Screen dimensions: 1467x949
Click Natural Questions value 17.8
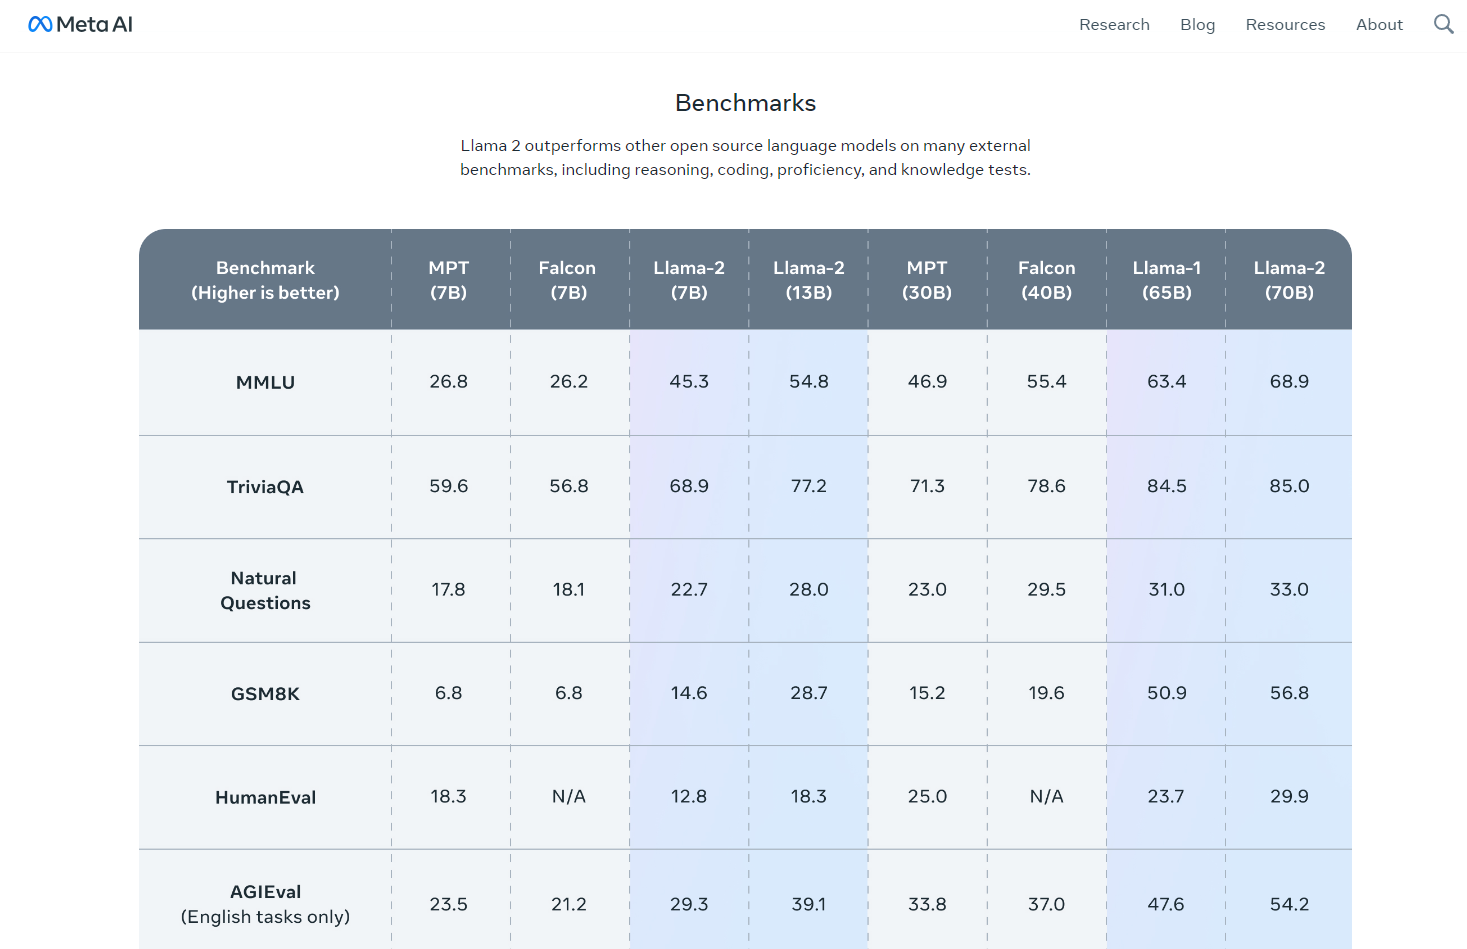(449, 590)
